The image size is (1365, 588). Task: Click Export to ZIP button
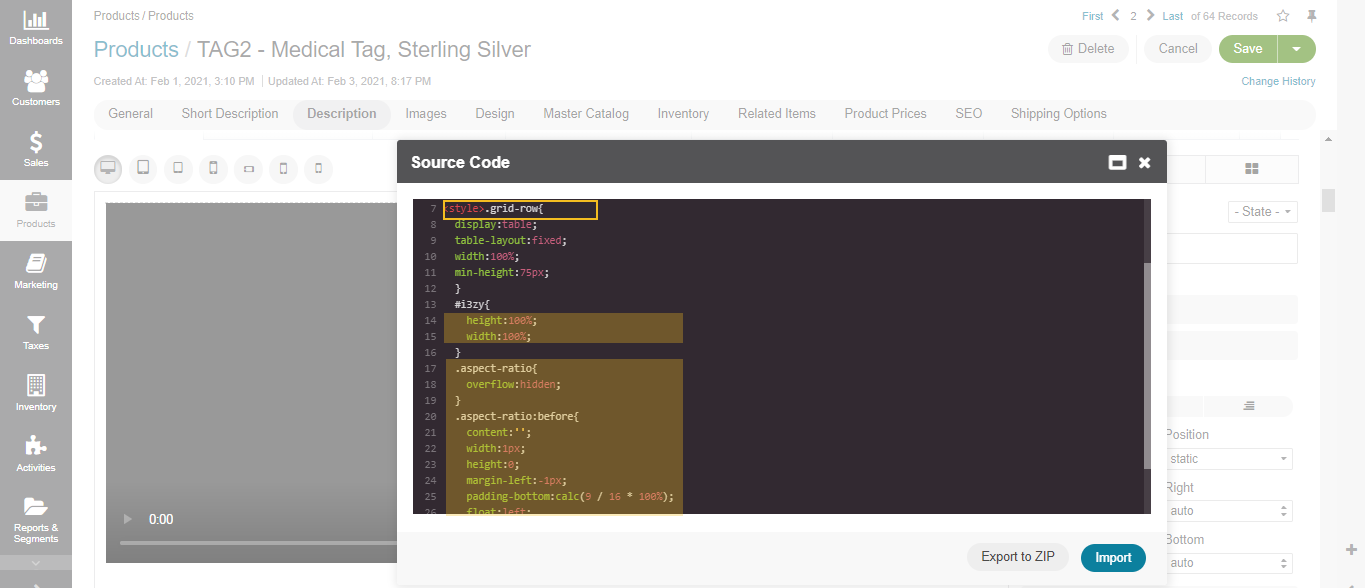(x=1018, y=557)
